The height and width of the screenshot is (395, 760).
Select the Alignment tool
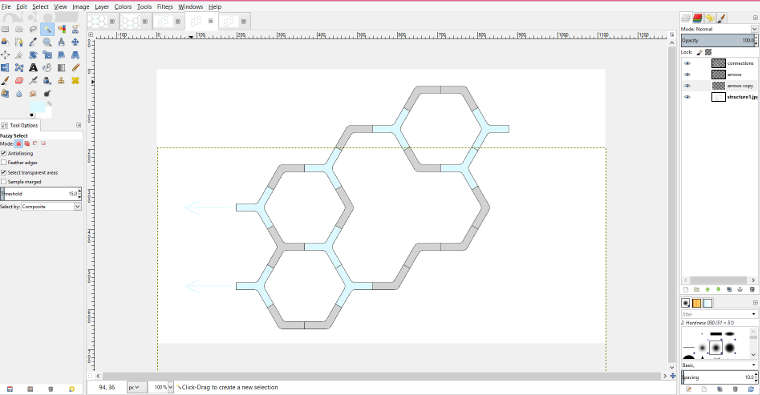[x=5, y=55]
